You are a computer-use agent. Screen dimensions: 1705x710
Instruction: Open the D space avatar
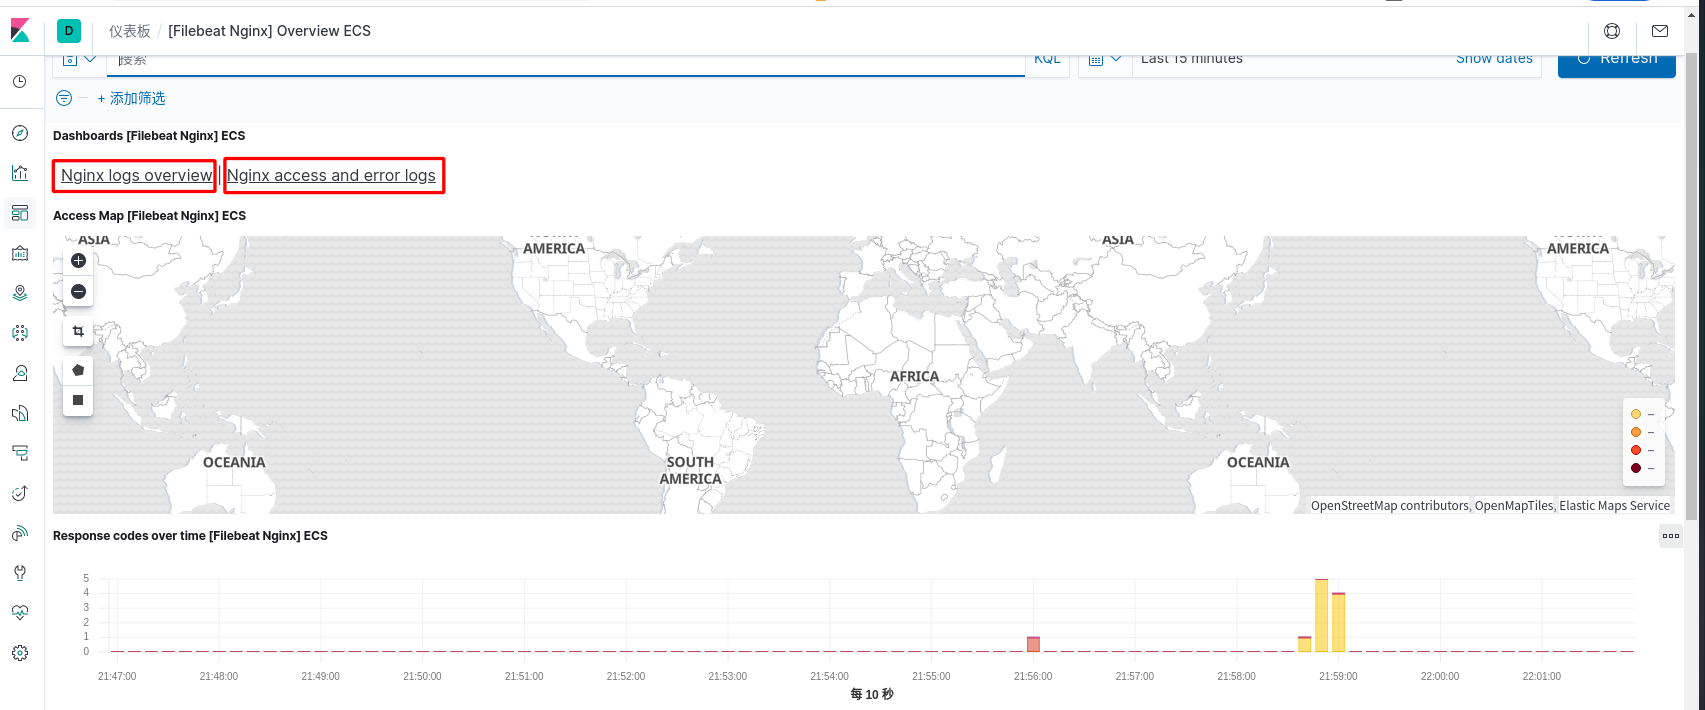click(69, 31)
